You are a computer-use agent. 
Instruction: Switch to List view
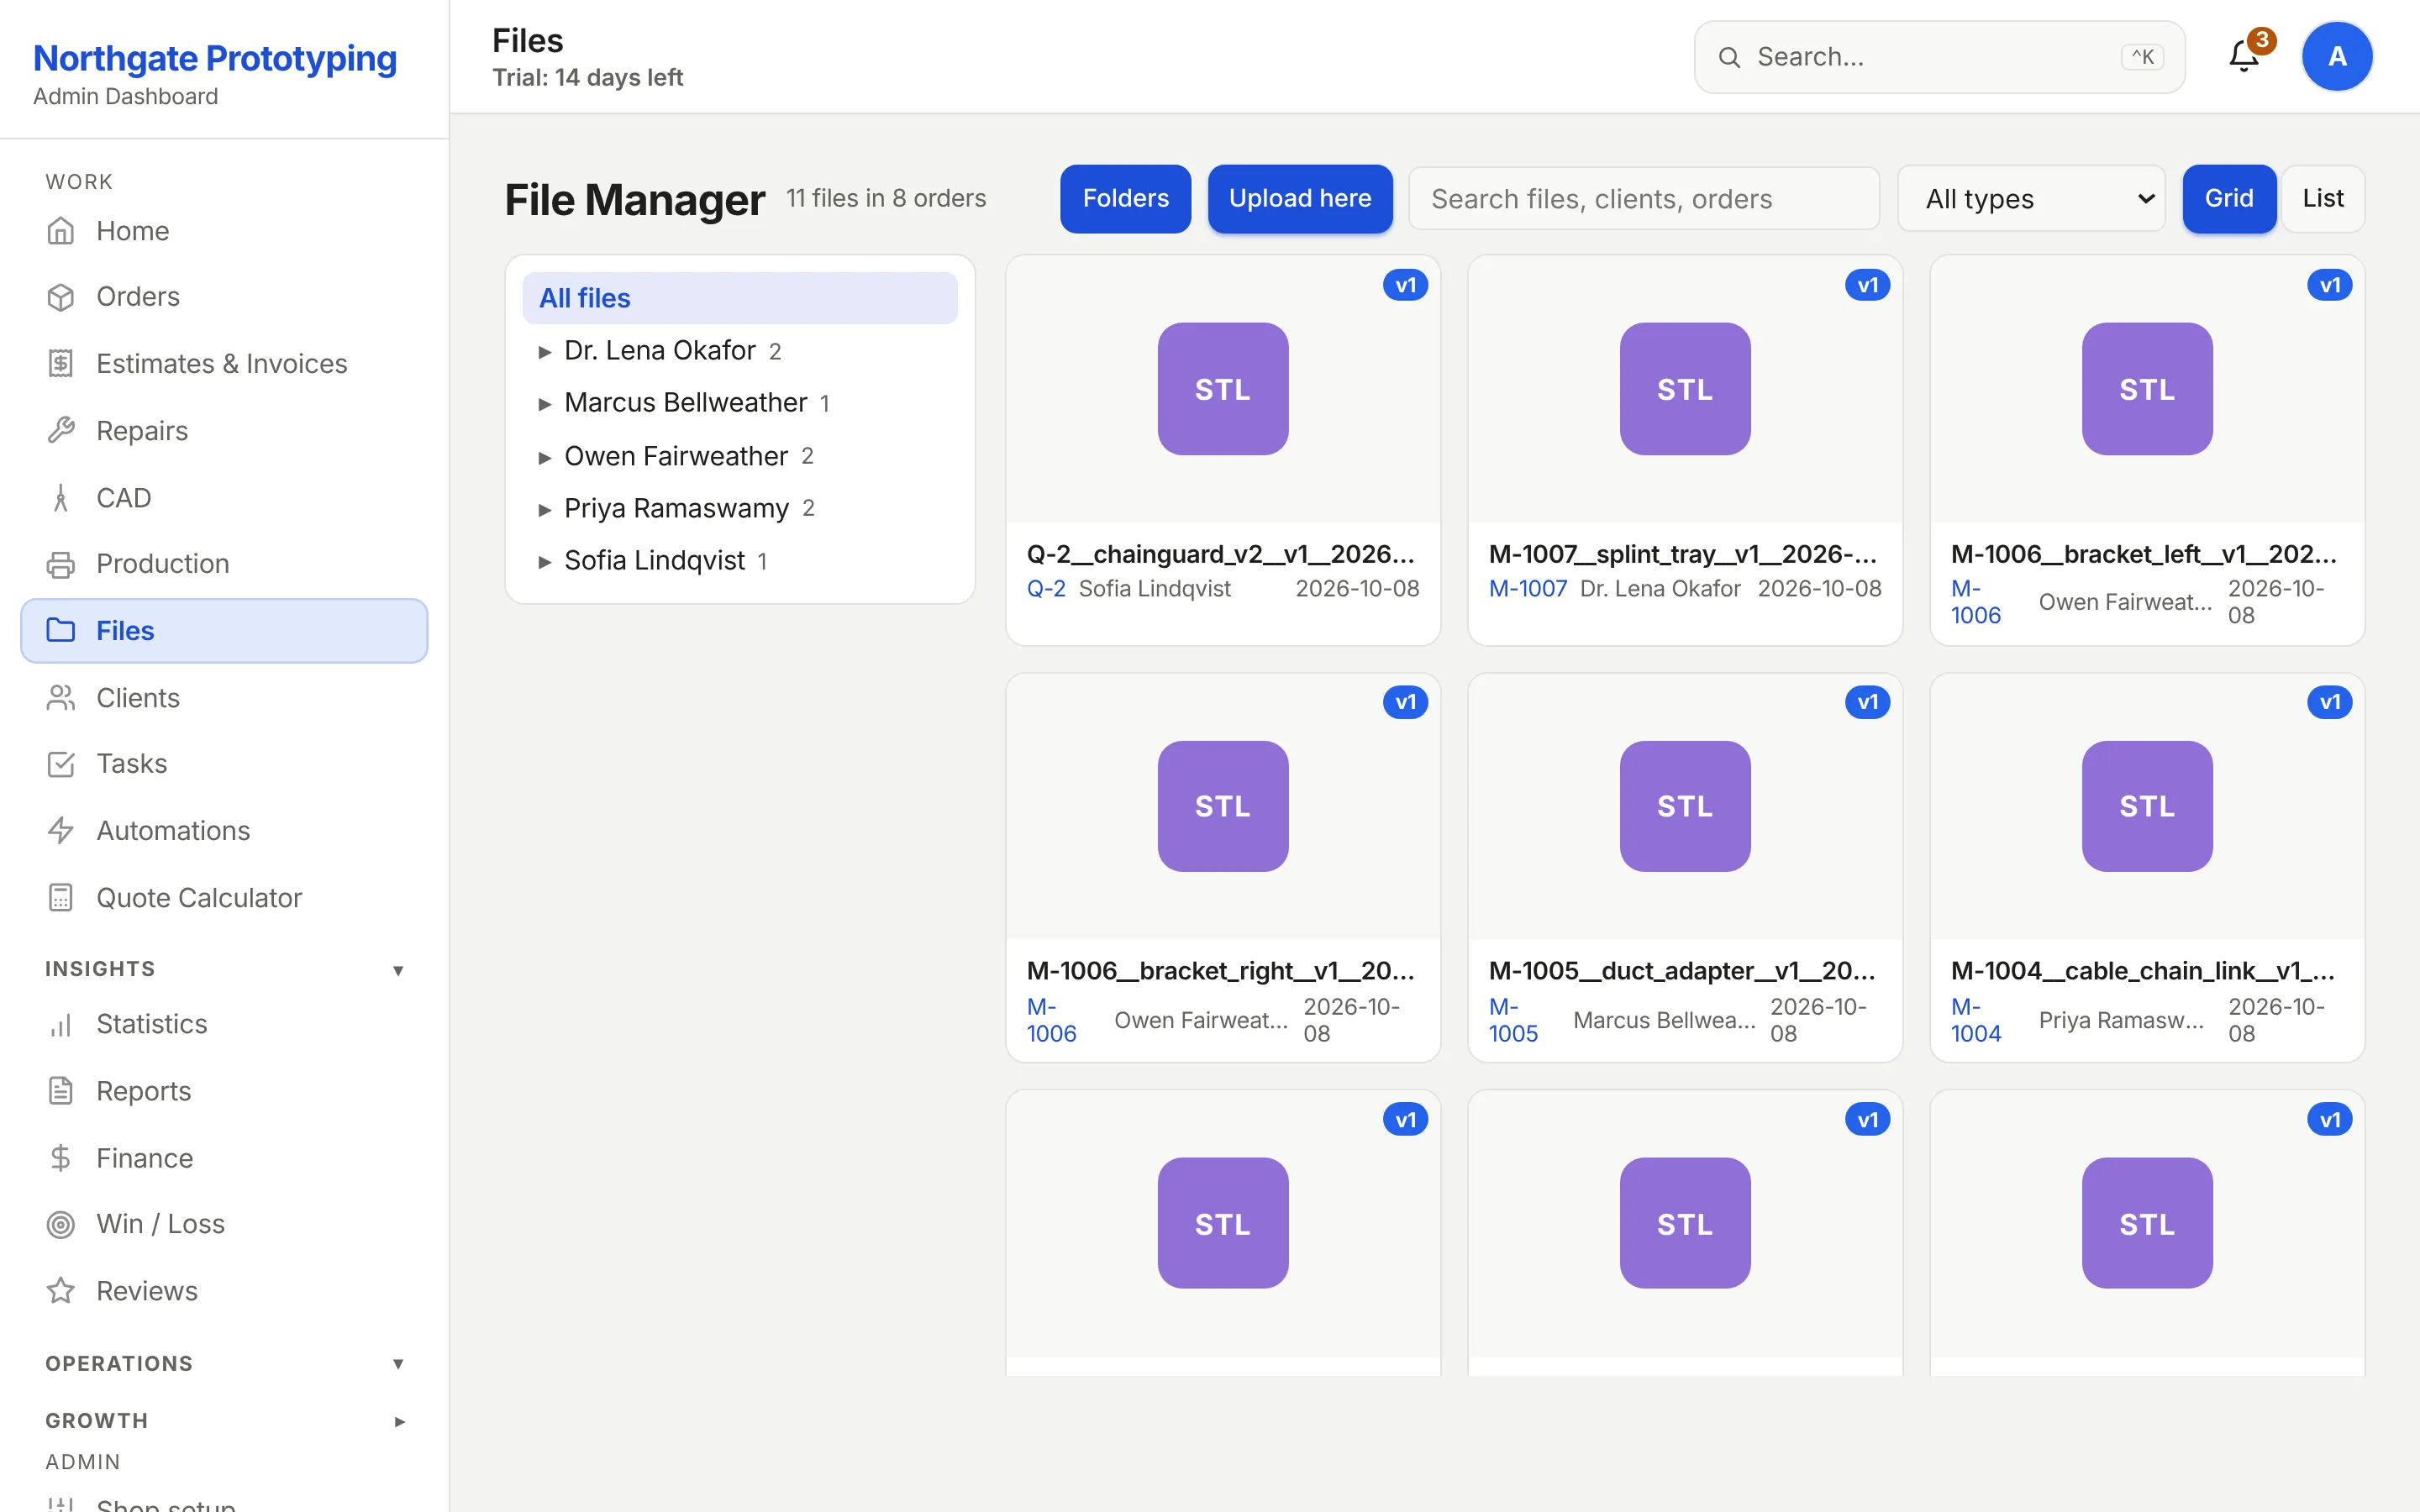click(x=2322, y=199)
